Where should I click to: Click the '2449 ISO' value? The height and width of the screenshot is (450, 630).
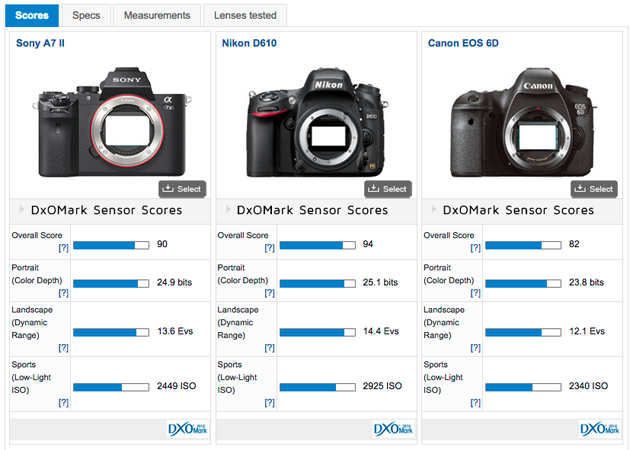point(176,386)
